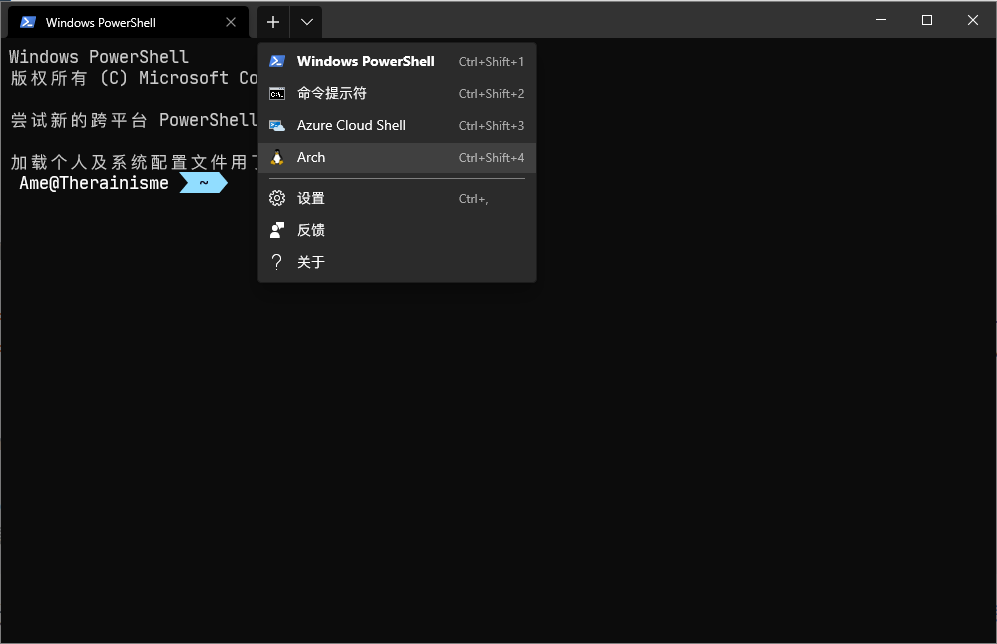This screenshot has width=997, height=644.
Task: Click the Arch penguin icon
Action: (x=277, y=157)
